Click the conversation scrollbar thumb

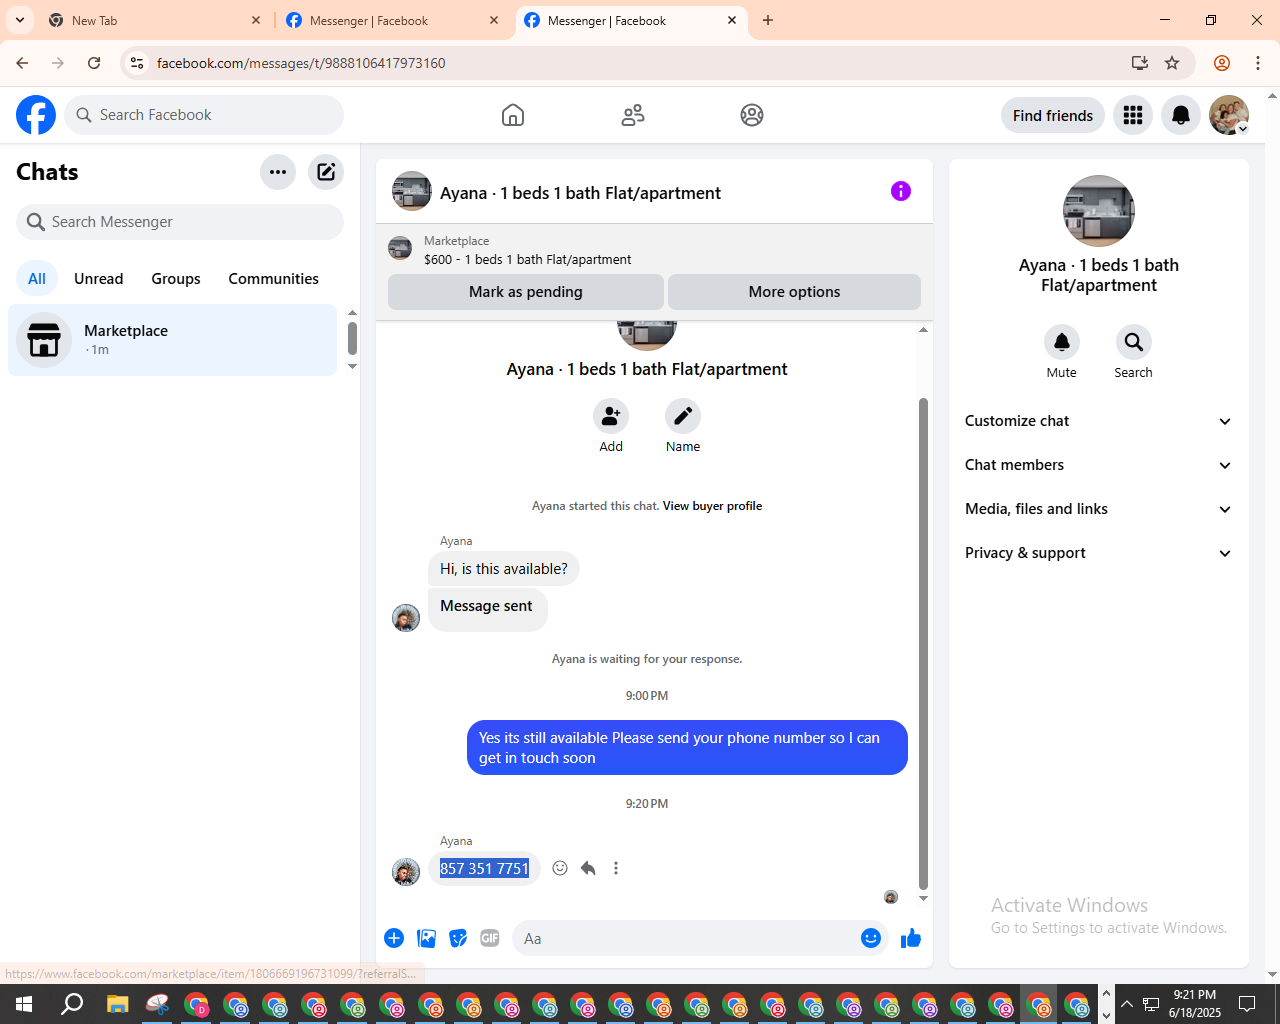923,643
